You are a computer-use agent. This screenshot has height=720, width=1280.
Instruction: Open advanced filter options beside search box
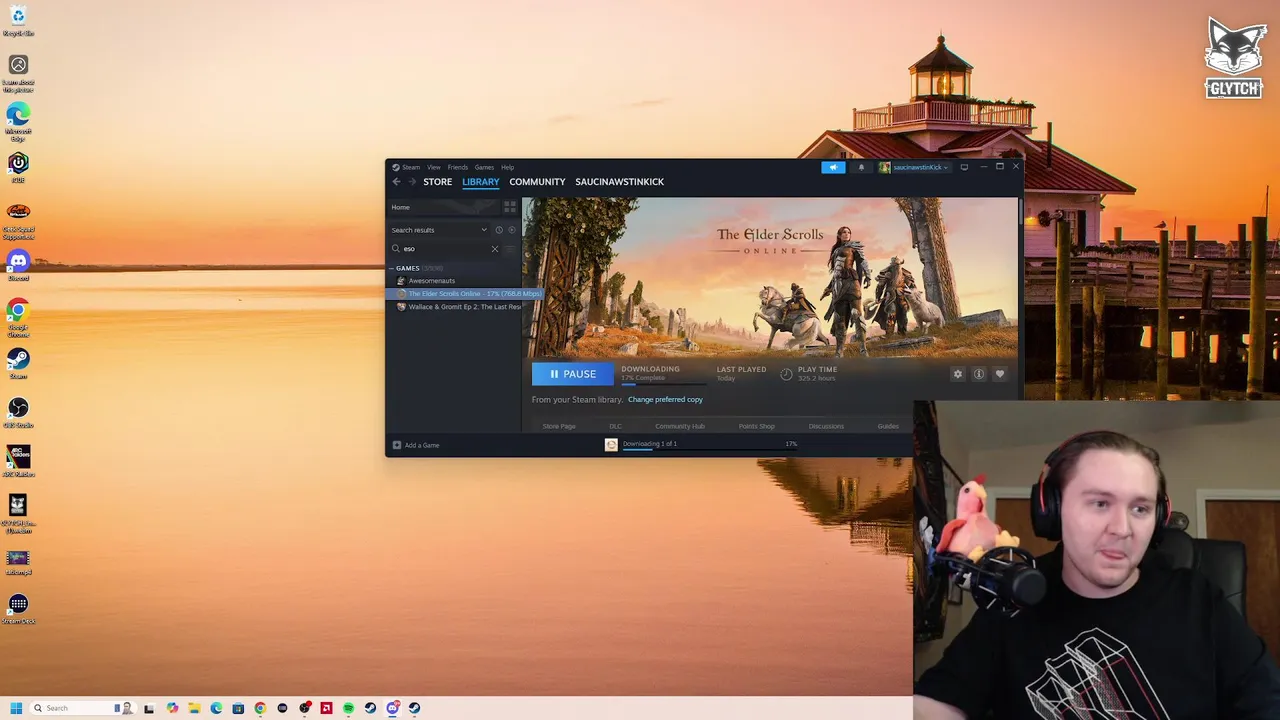[510, 249]
